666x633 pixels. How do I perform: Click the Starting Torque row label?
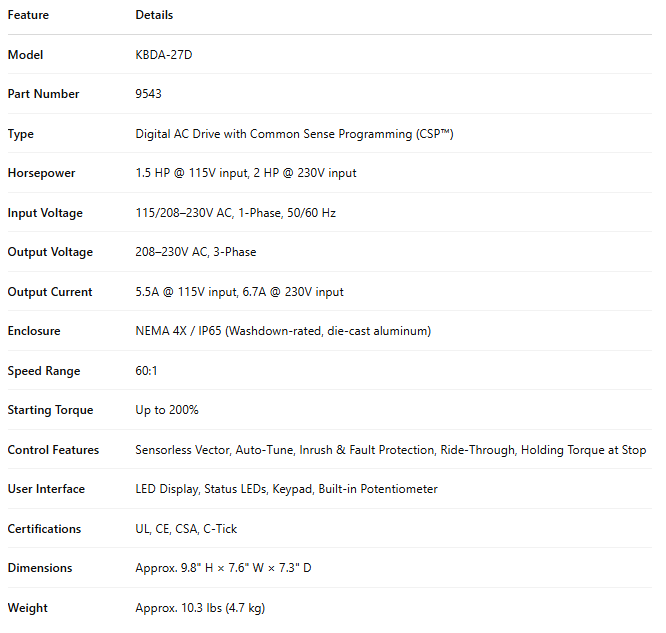coord(50,410)
